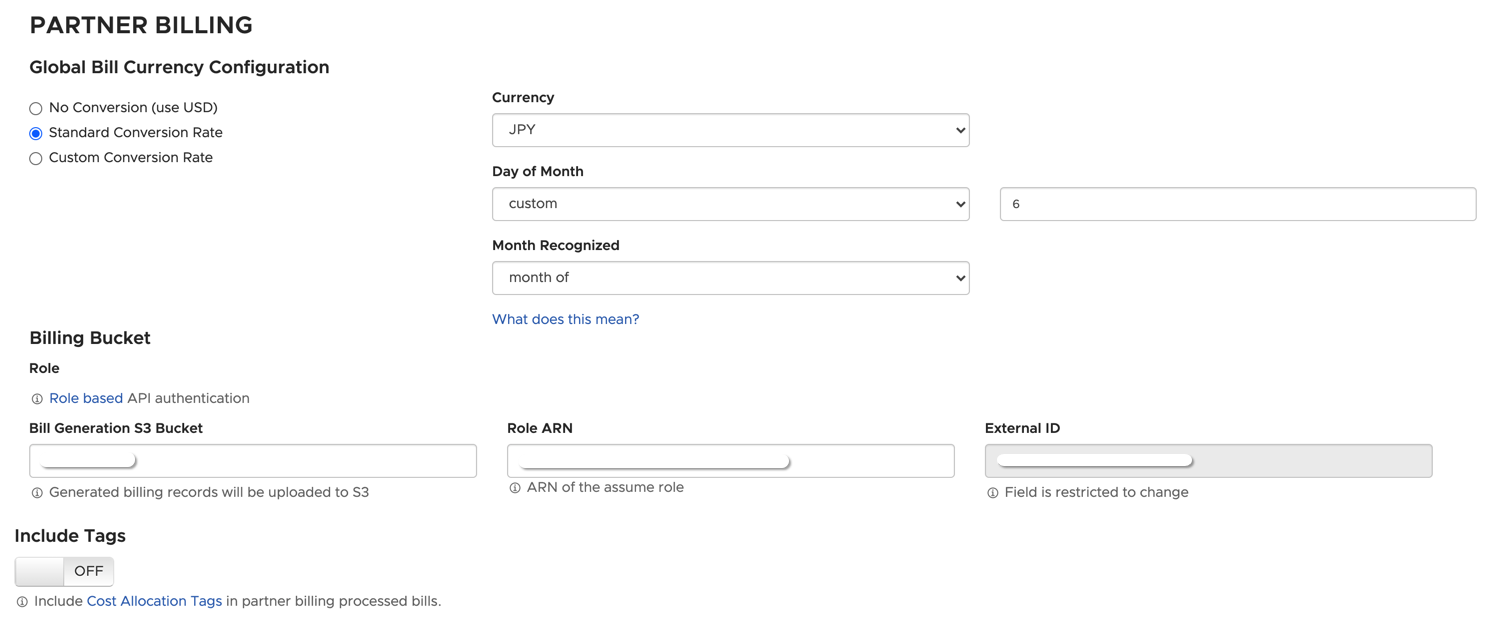Click info icon beside Role based authentication
Viewport: 1492px width, 619px height.
point(37,399)
